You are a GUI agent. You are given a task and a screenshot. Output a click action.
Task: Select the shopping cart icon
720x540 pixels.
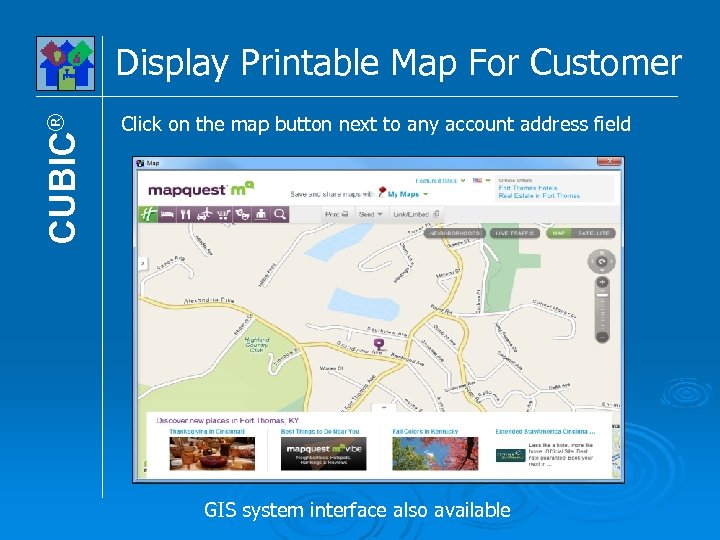click(x=223, y=214)
